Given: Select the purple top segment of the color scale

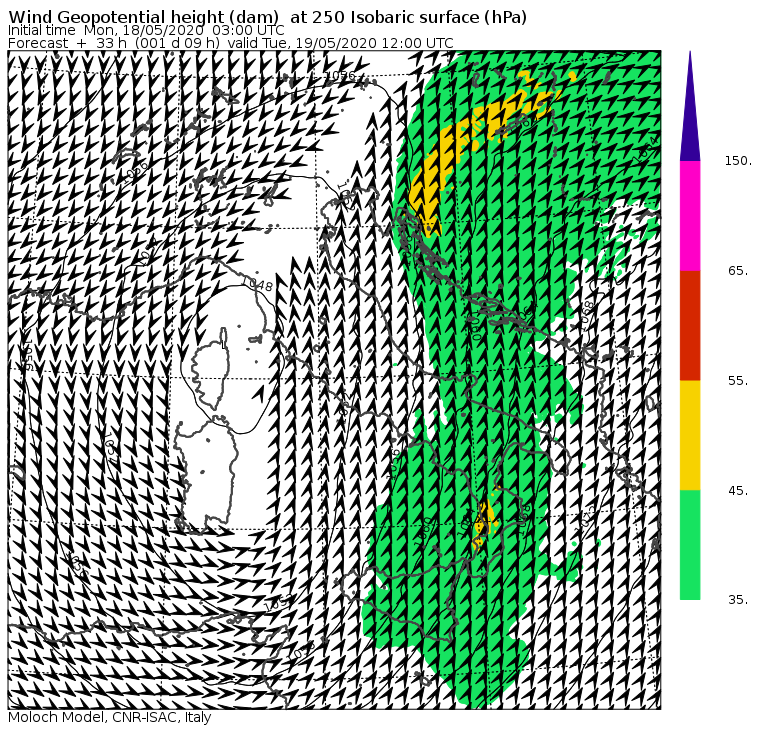Looking at the screenshot, I should coord(690,106).
